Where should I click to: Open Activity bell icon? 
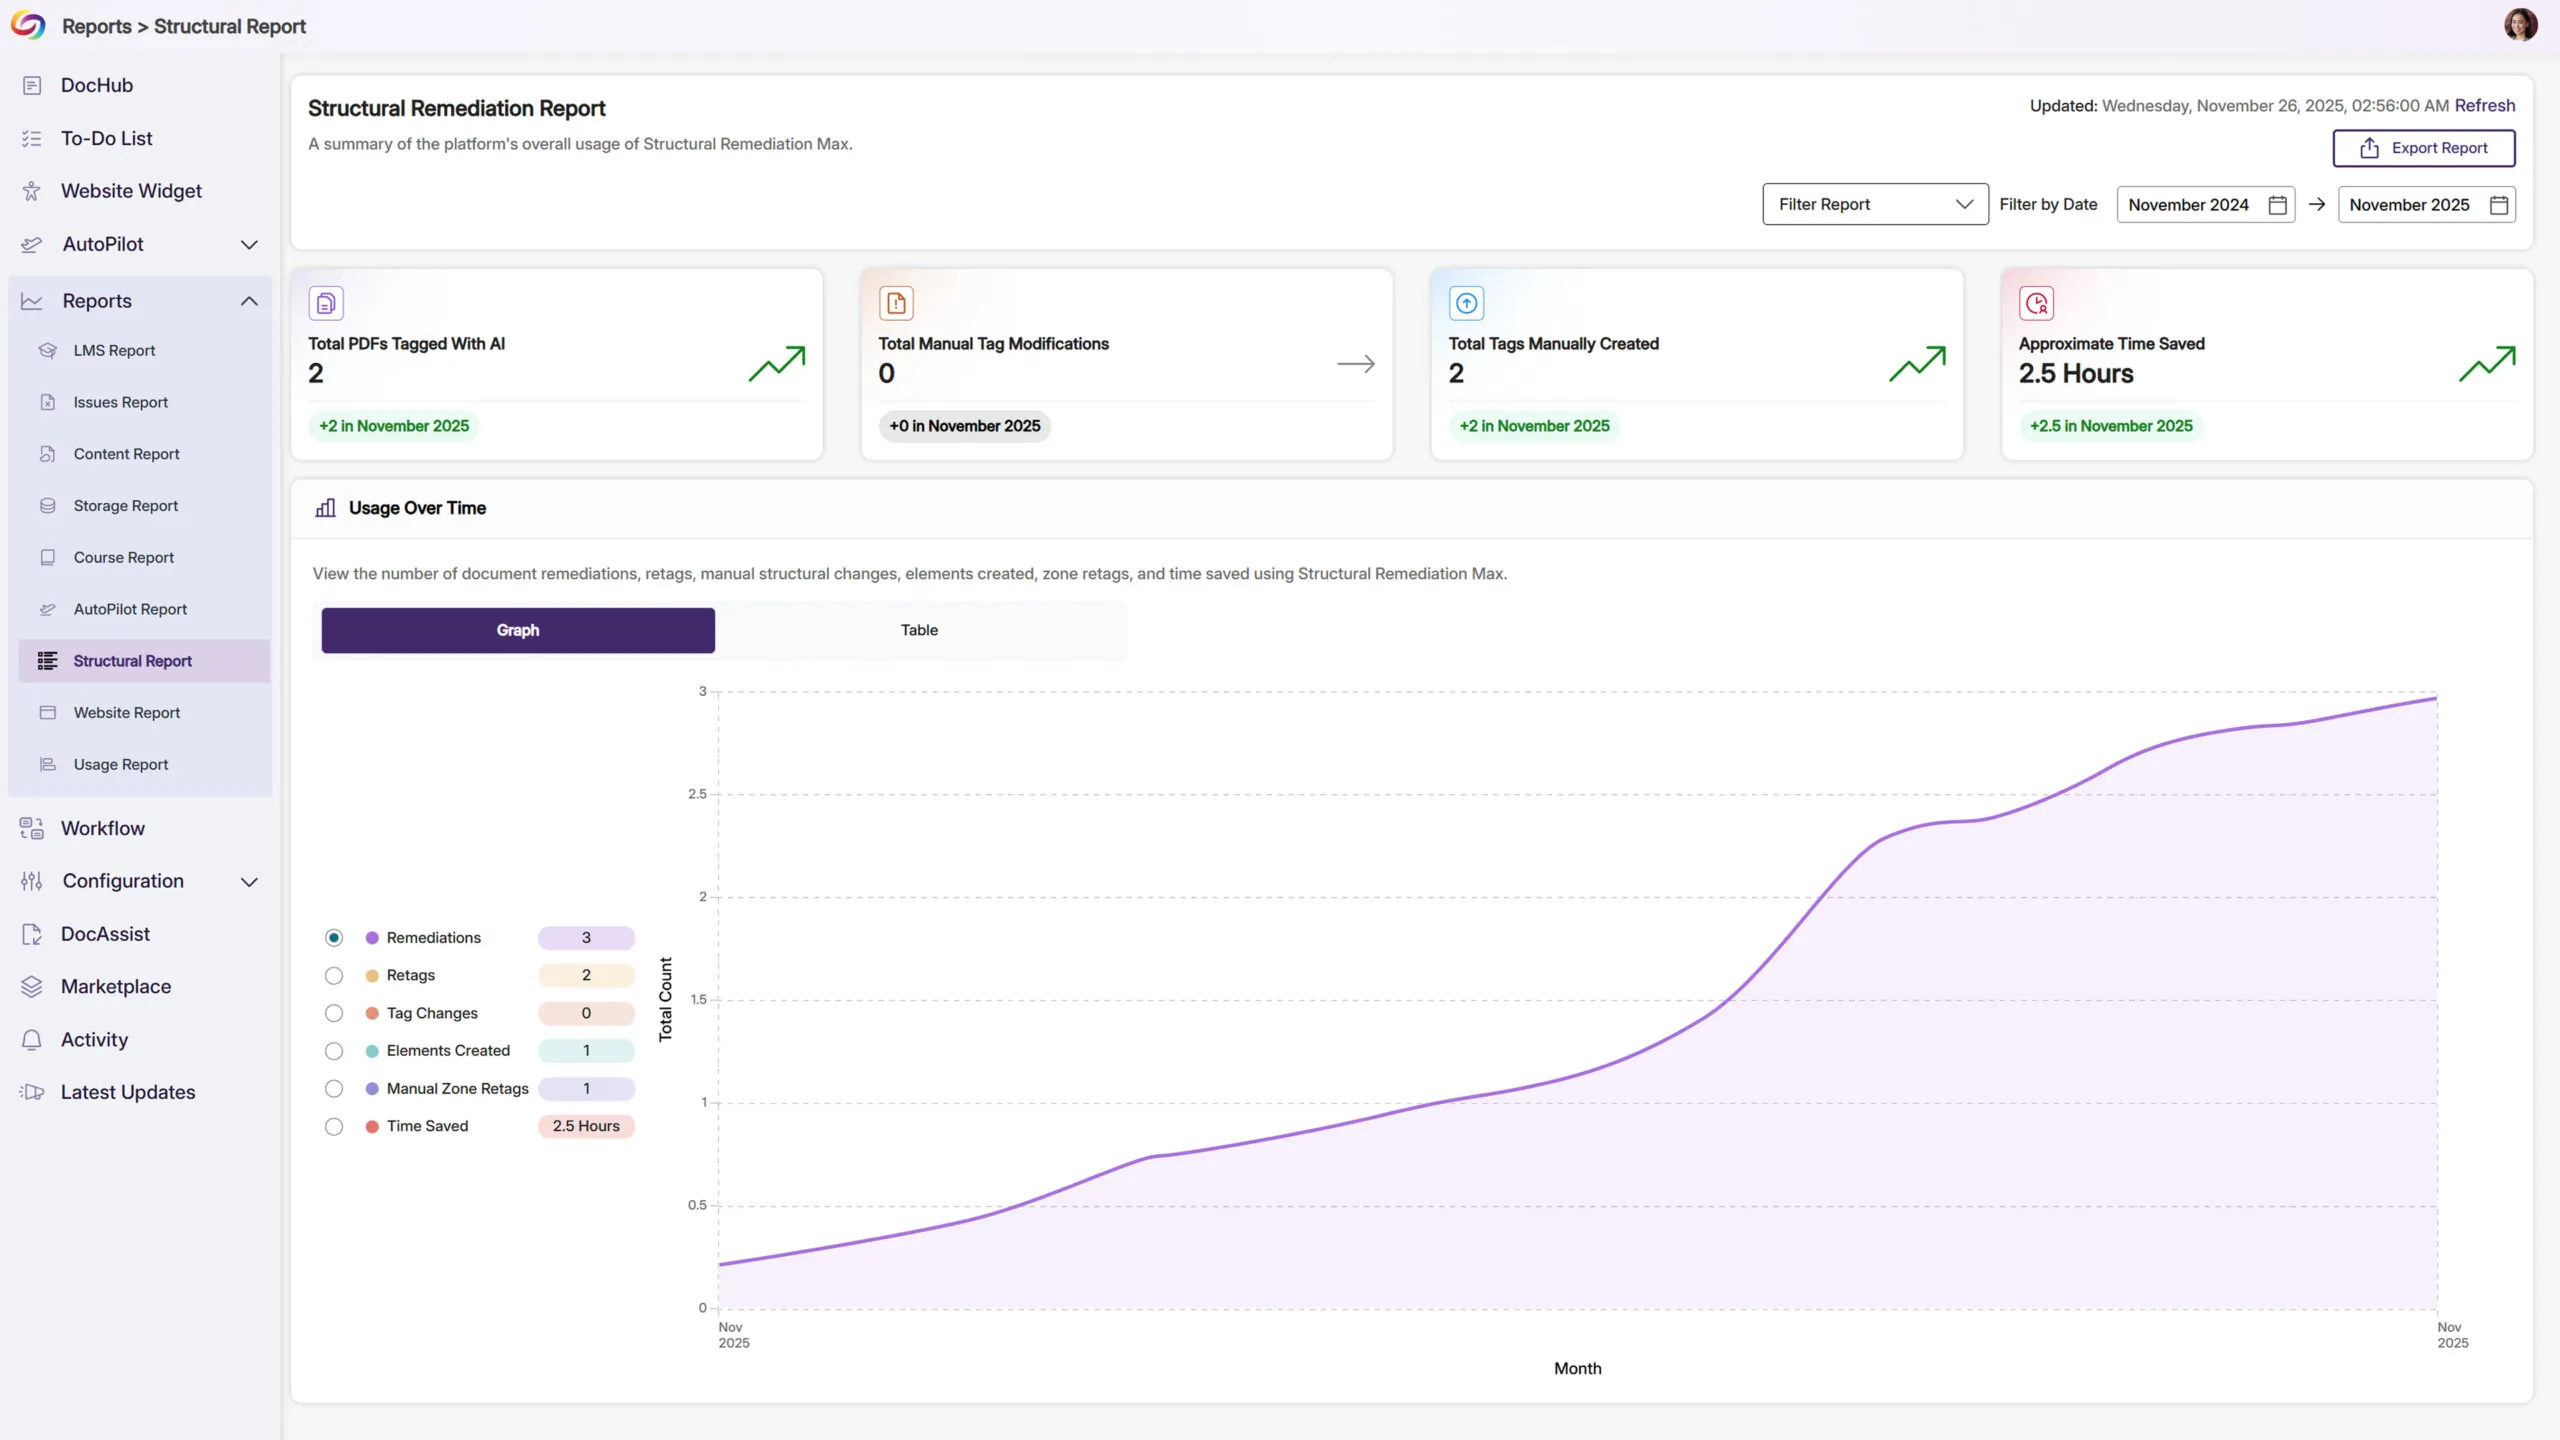(32, 1040)
